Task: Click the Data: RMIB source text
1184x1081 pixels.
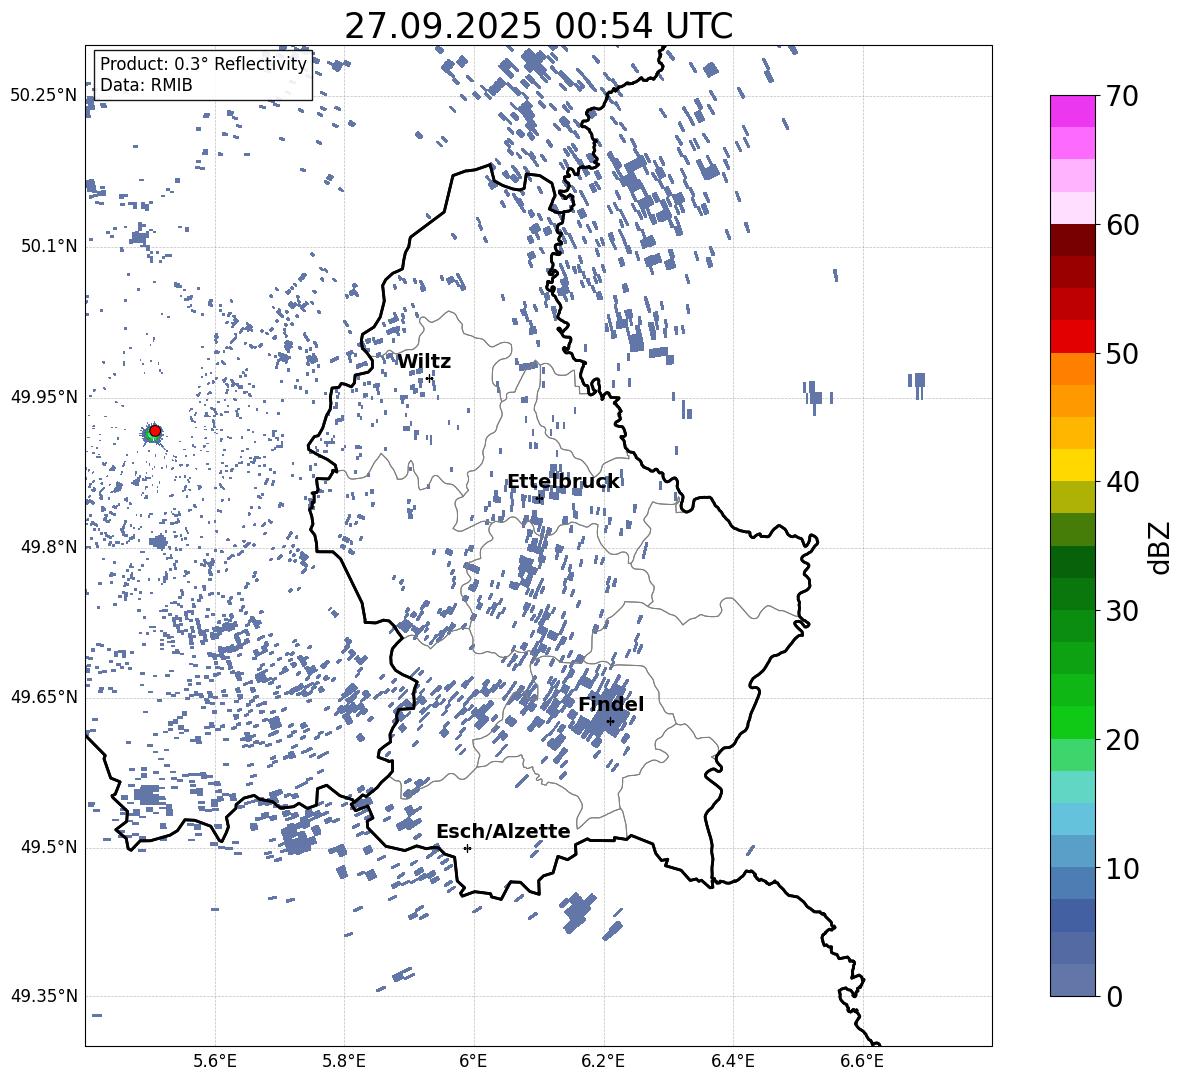Action: 146,86
